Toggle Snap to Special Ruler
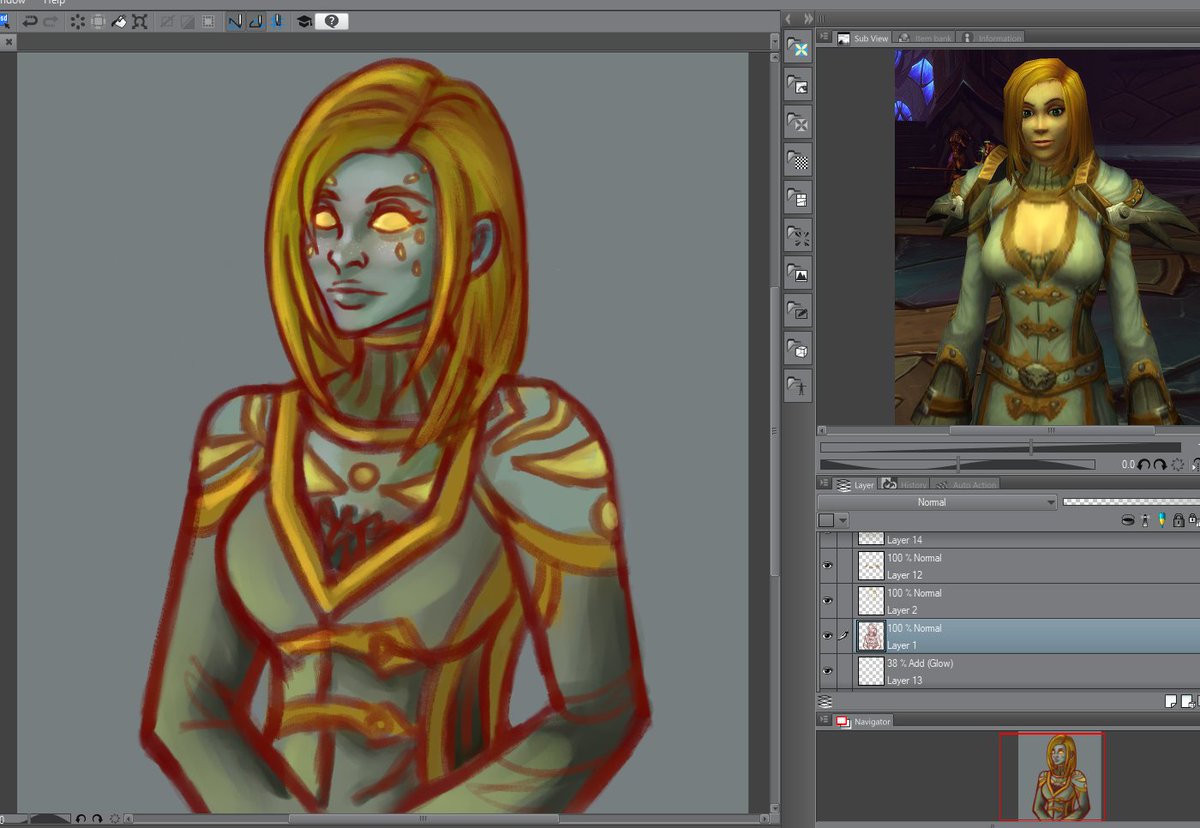Image resolution: width=1200 pixels, height=828 pixels. [x=255, y=21]
